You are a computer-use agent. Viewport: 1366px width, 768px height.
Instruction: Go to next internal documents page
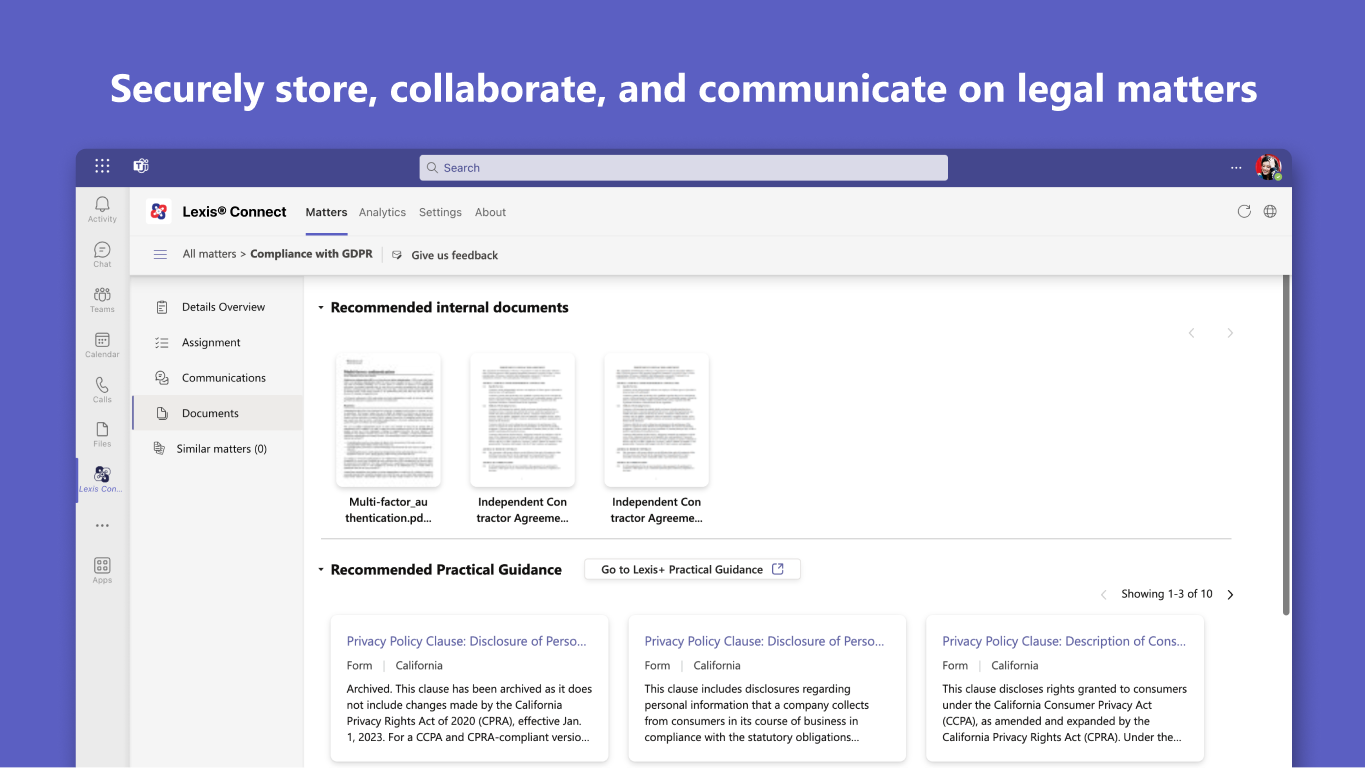[1230, 333]
